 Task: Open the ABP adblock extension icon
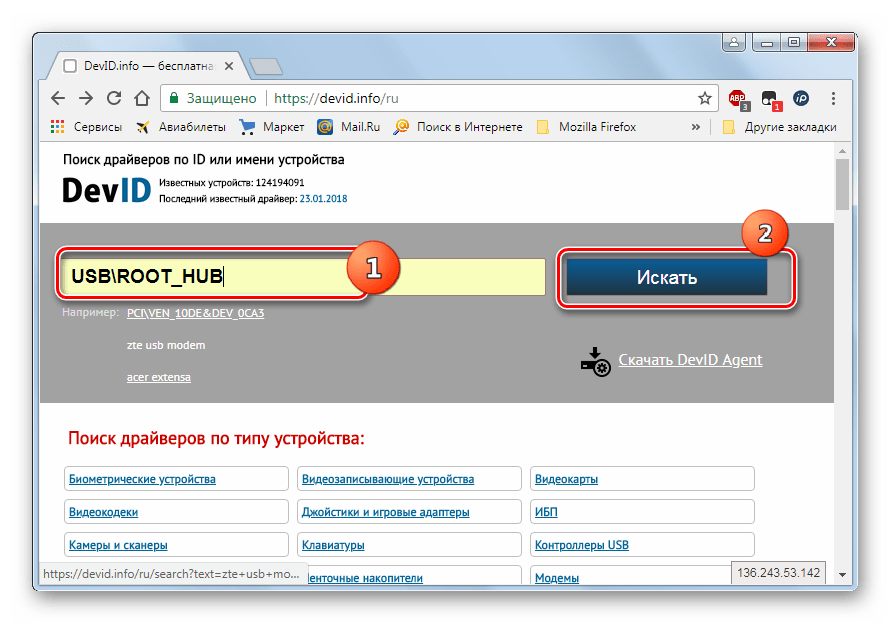[737, 99]
